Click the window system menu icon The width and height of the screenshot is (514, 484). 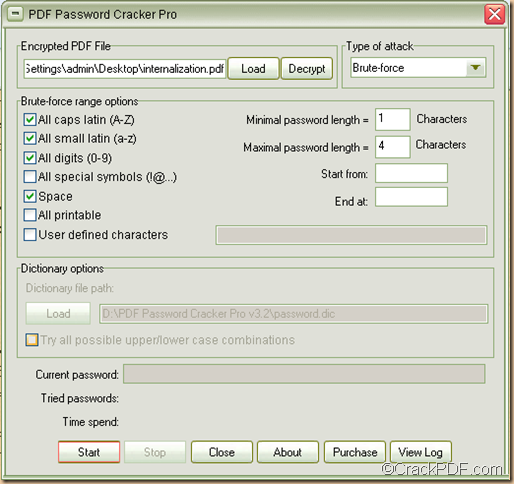(x=15, y=14)
